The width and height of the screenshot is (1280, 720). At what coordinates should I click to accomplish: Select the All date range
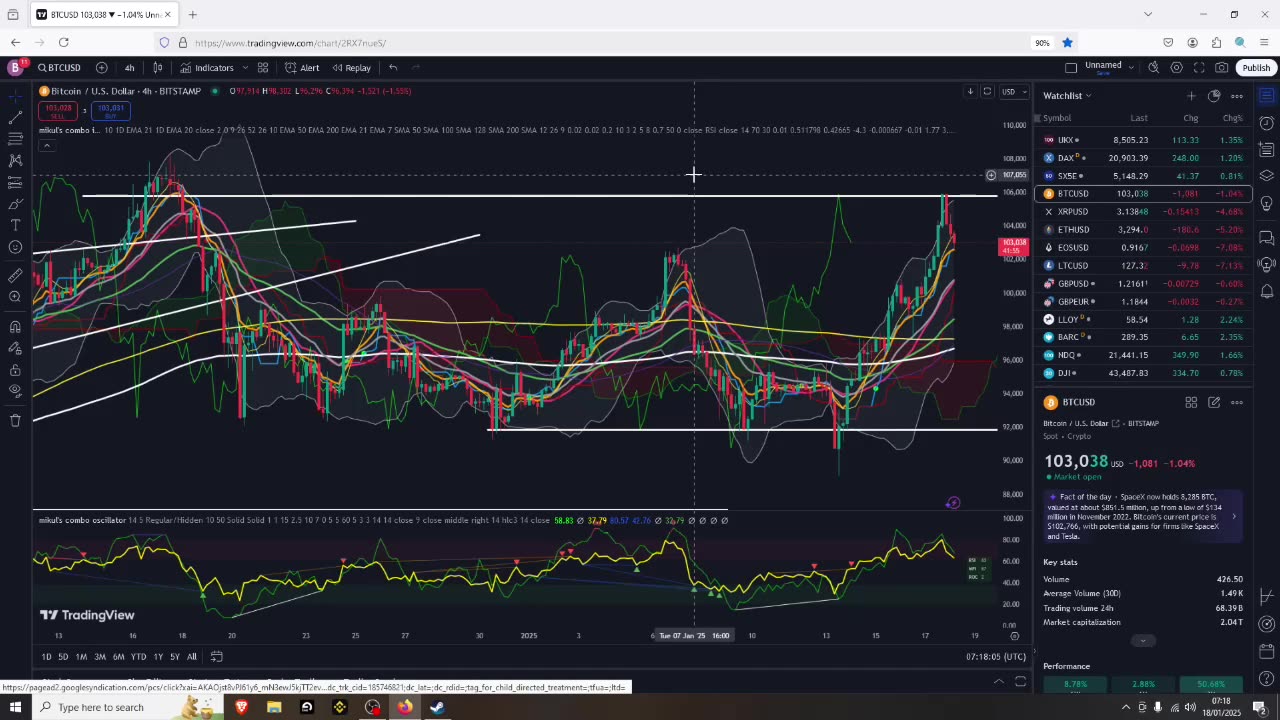tap(192, 657)
